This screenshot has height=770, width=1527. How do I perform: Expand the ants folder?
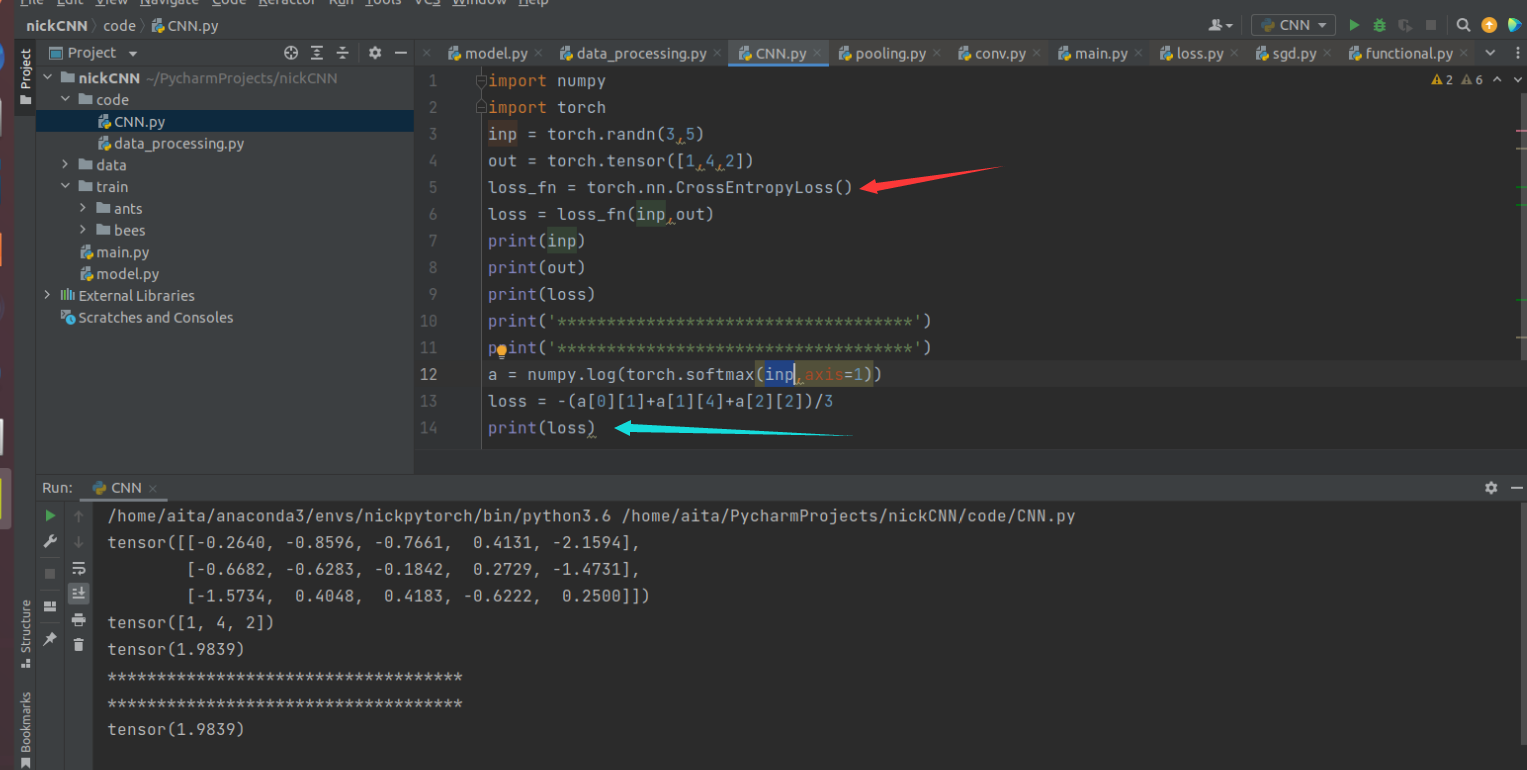(x=83, y=208)
